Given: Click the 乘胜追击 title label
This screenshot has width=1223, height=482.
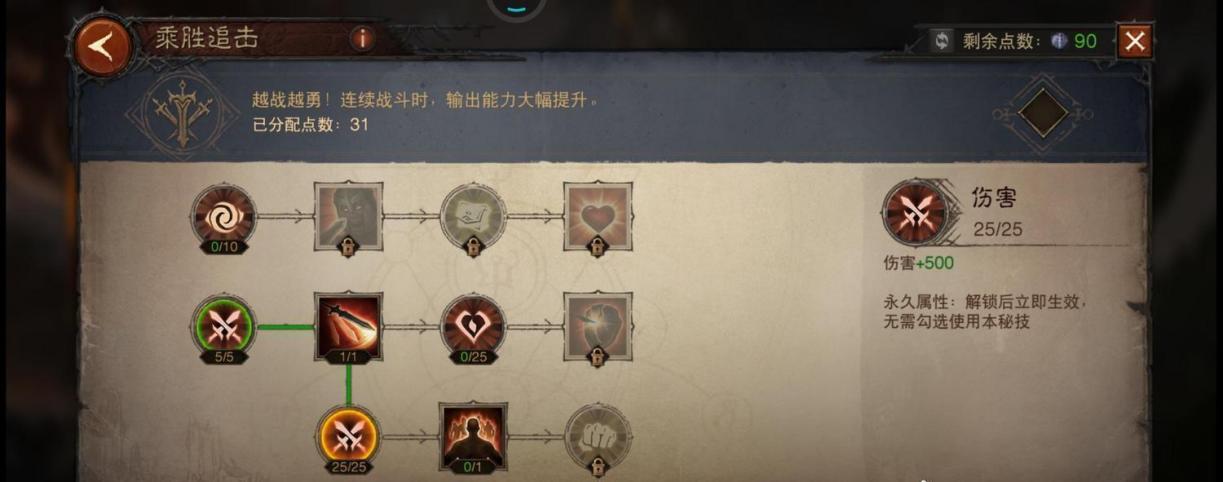Looking at the screenshot, I should click(x=206, y=39).
